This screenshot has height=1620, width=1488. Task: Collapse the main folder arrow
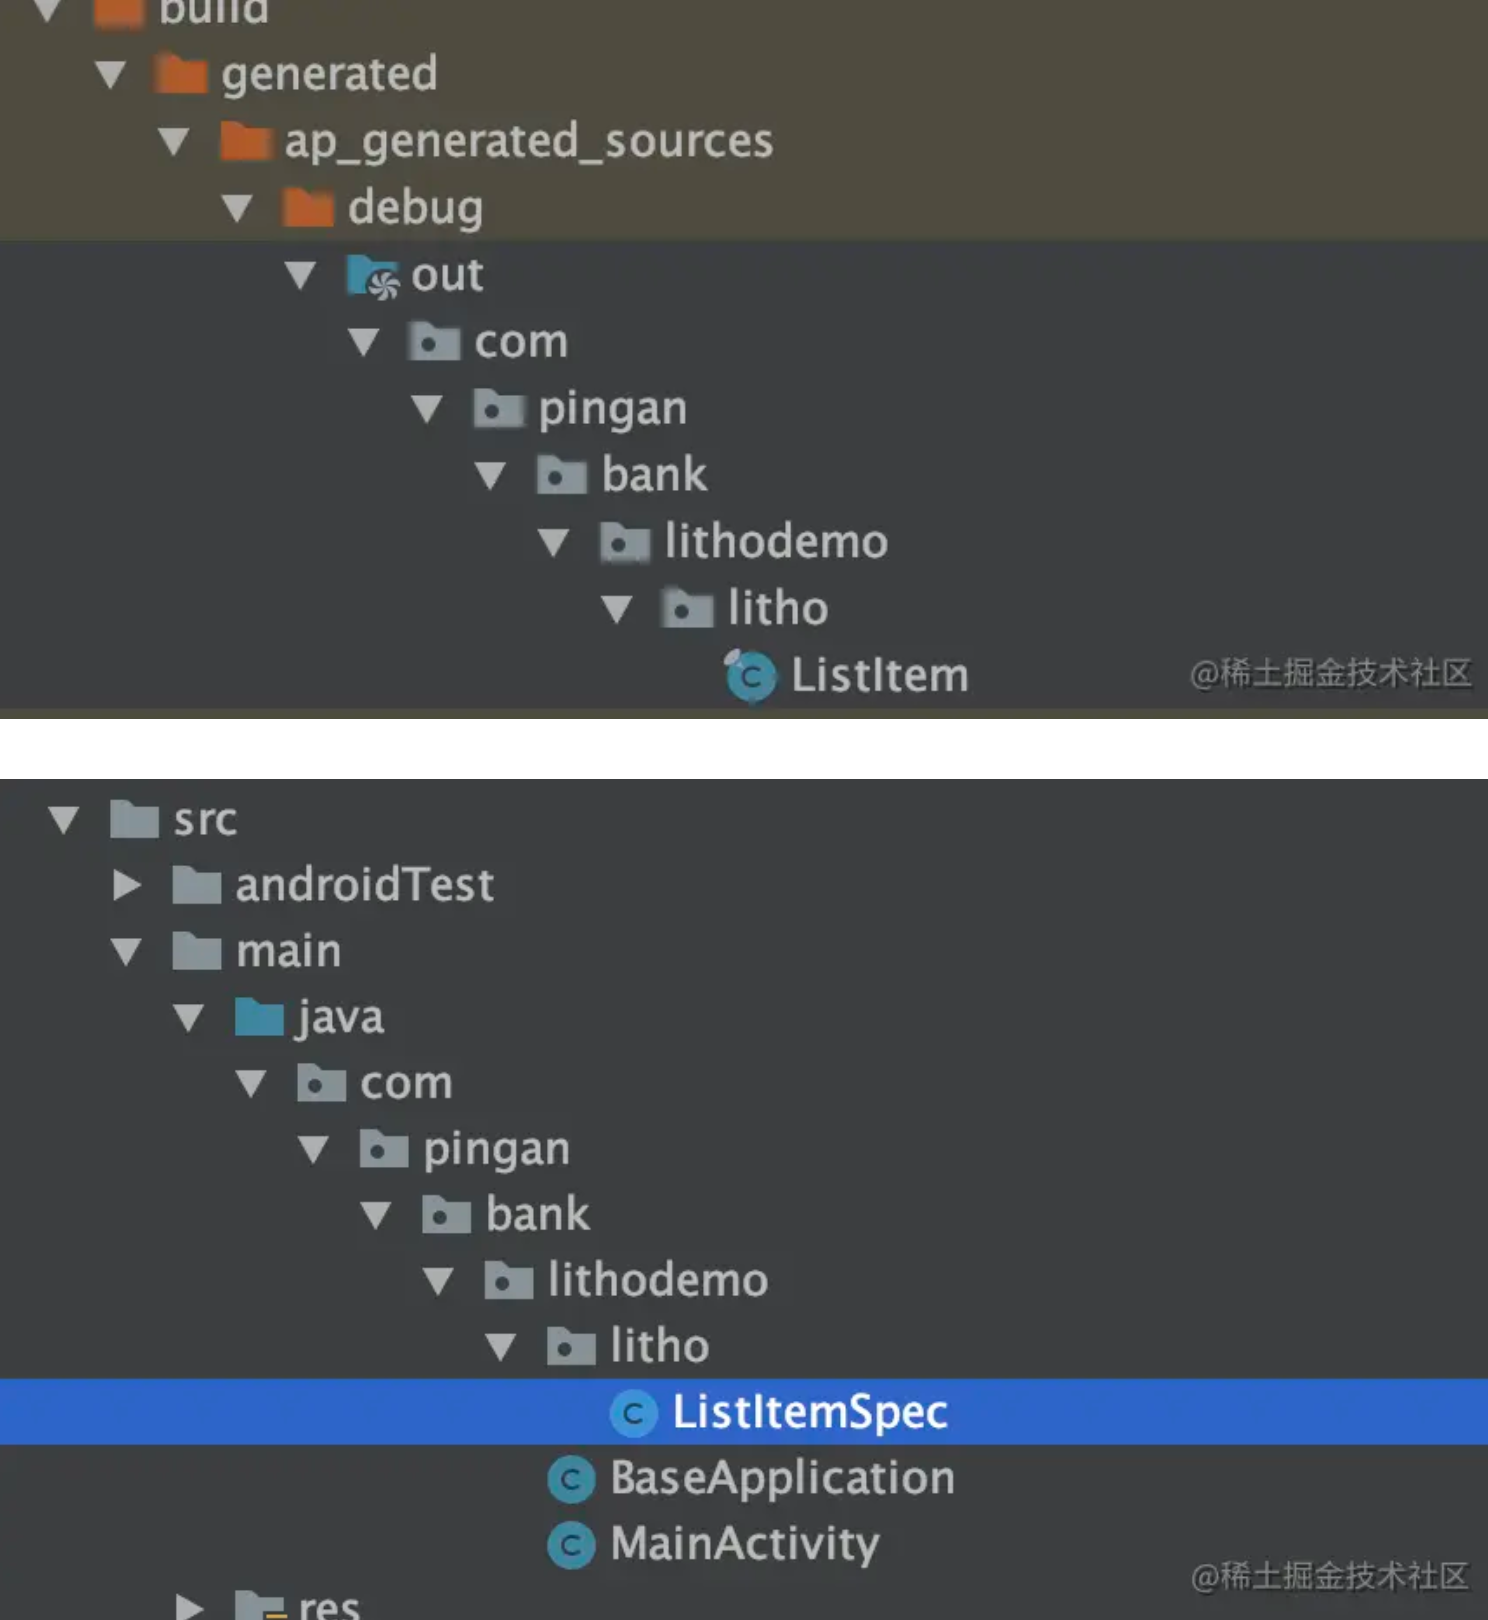click(126, 951)
